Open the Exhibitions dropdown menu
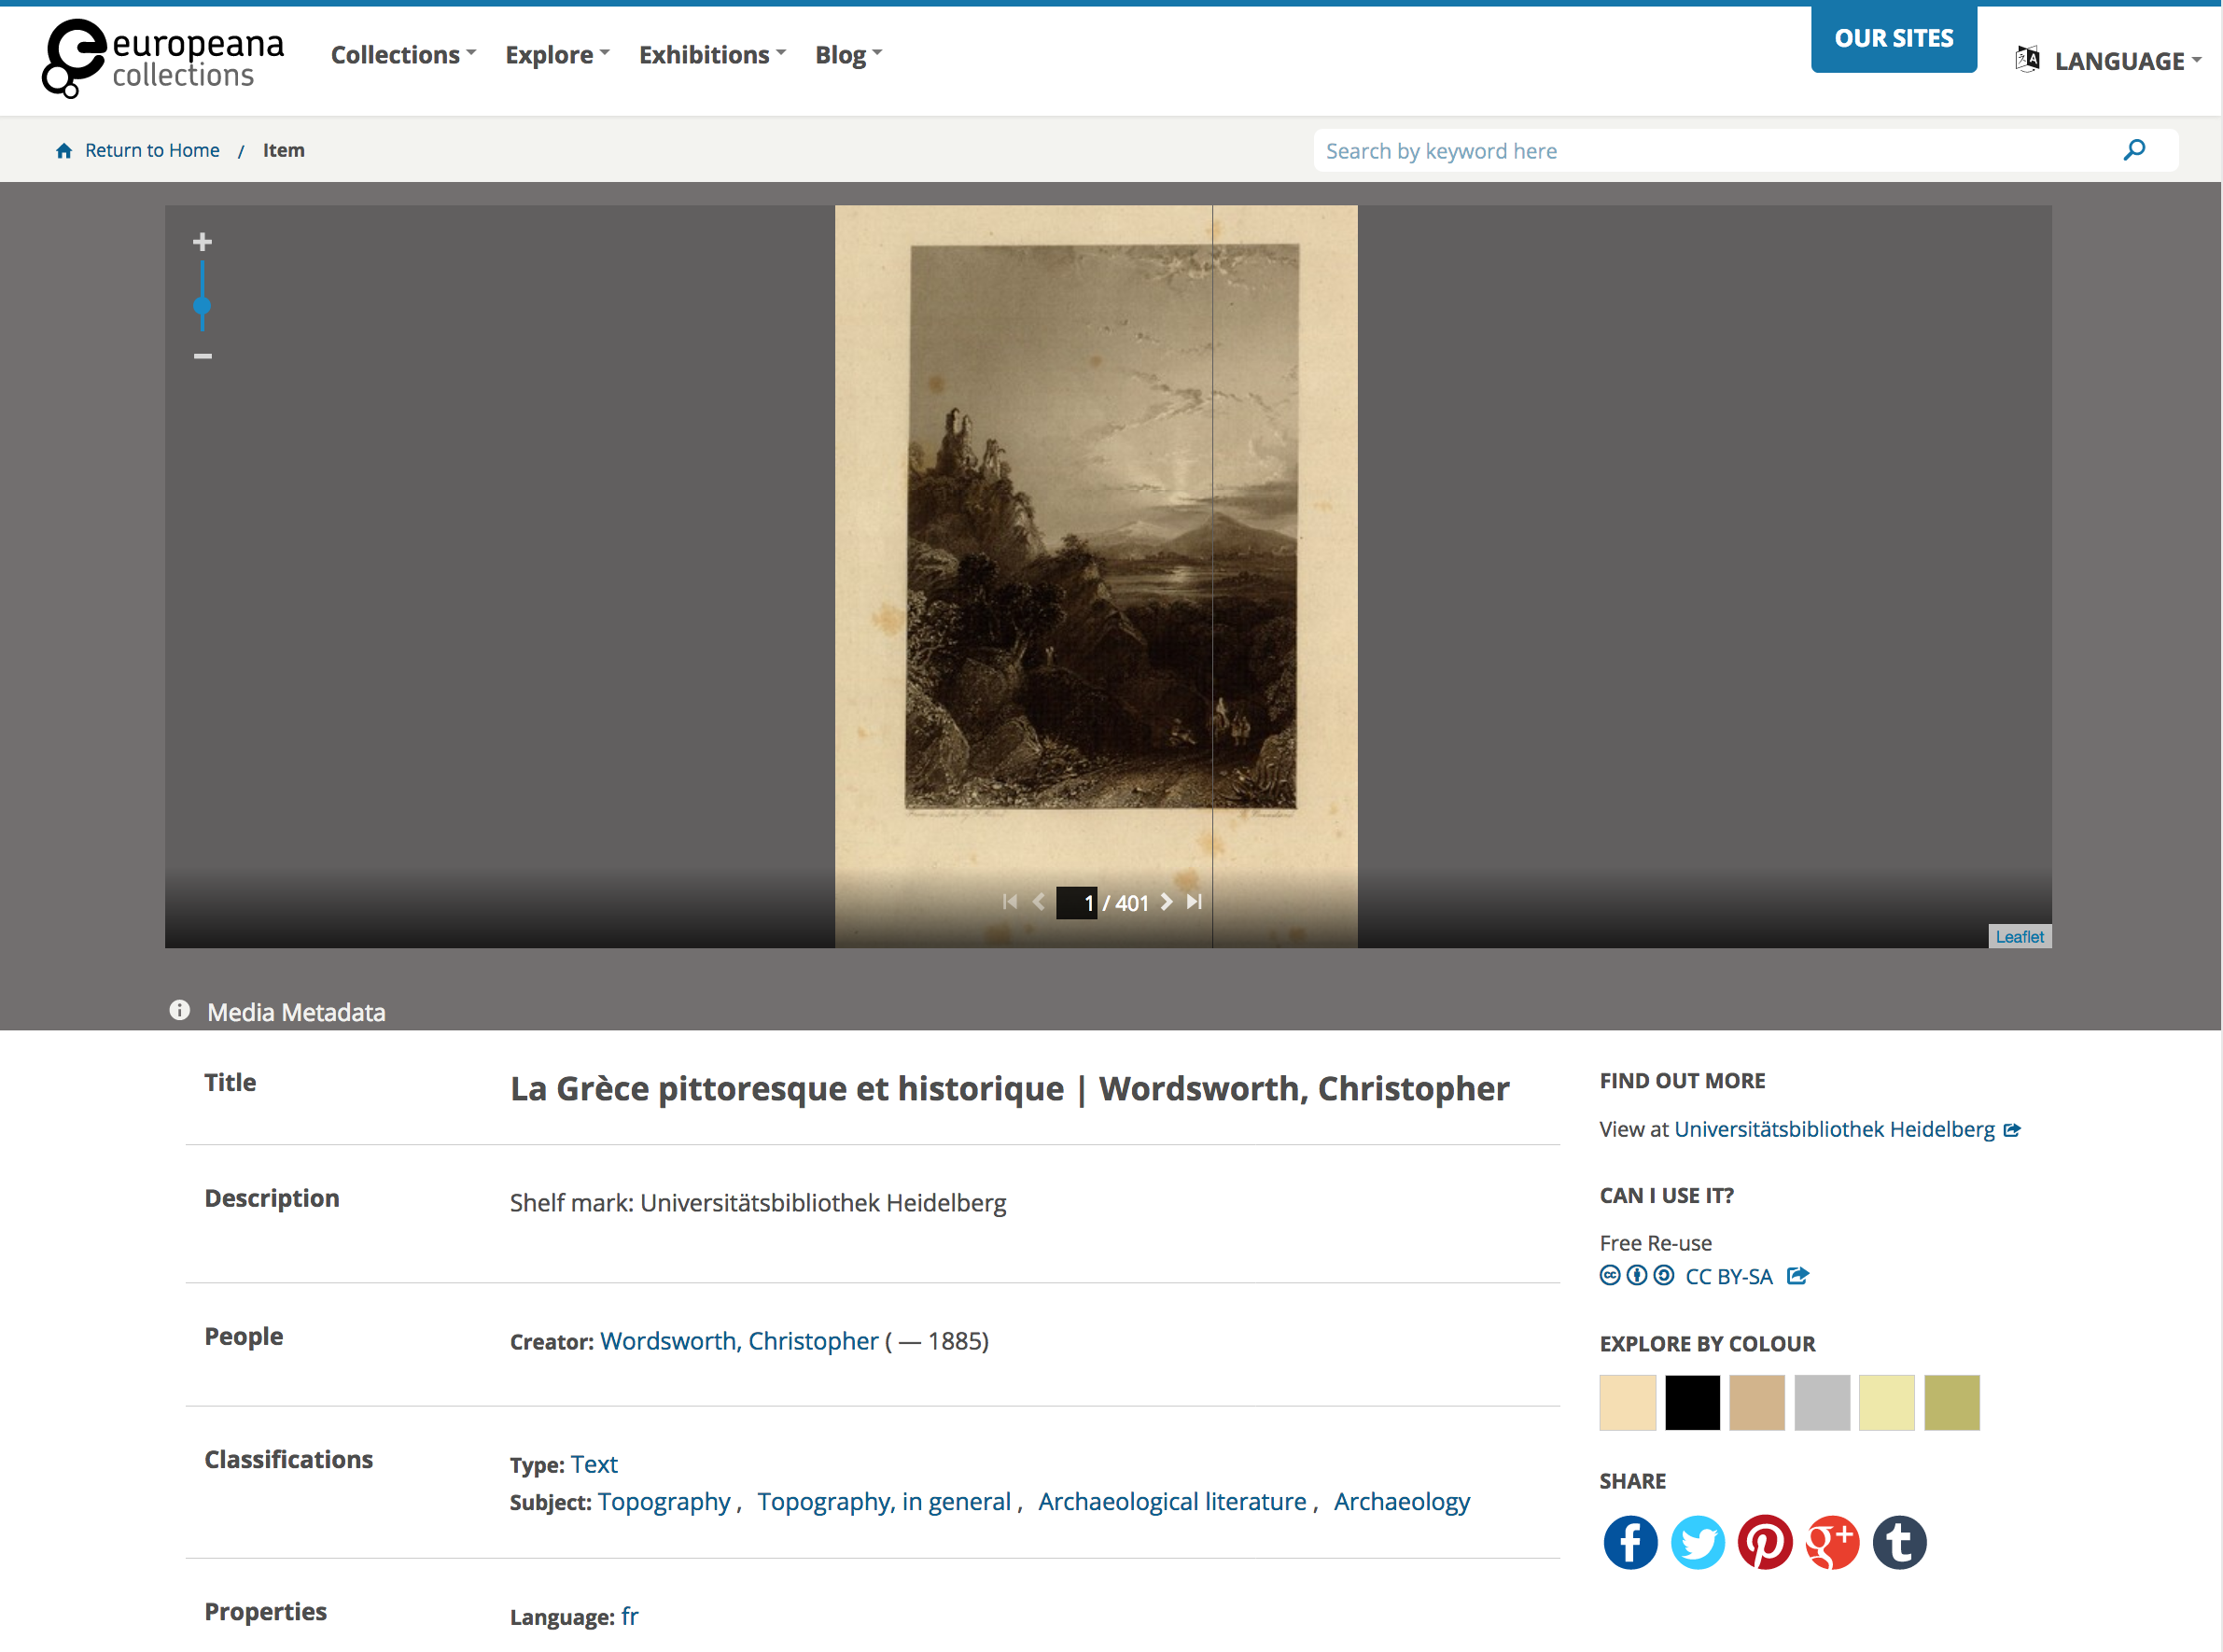This screenshot has width=2223, height=1652. tap(712, 55)
